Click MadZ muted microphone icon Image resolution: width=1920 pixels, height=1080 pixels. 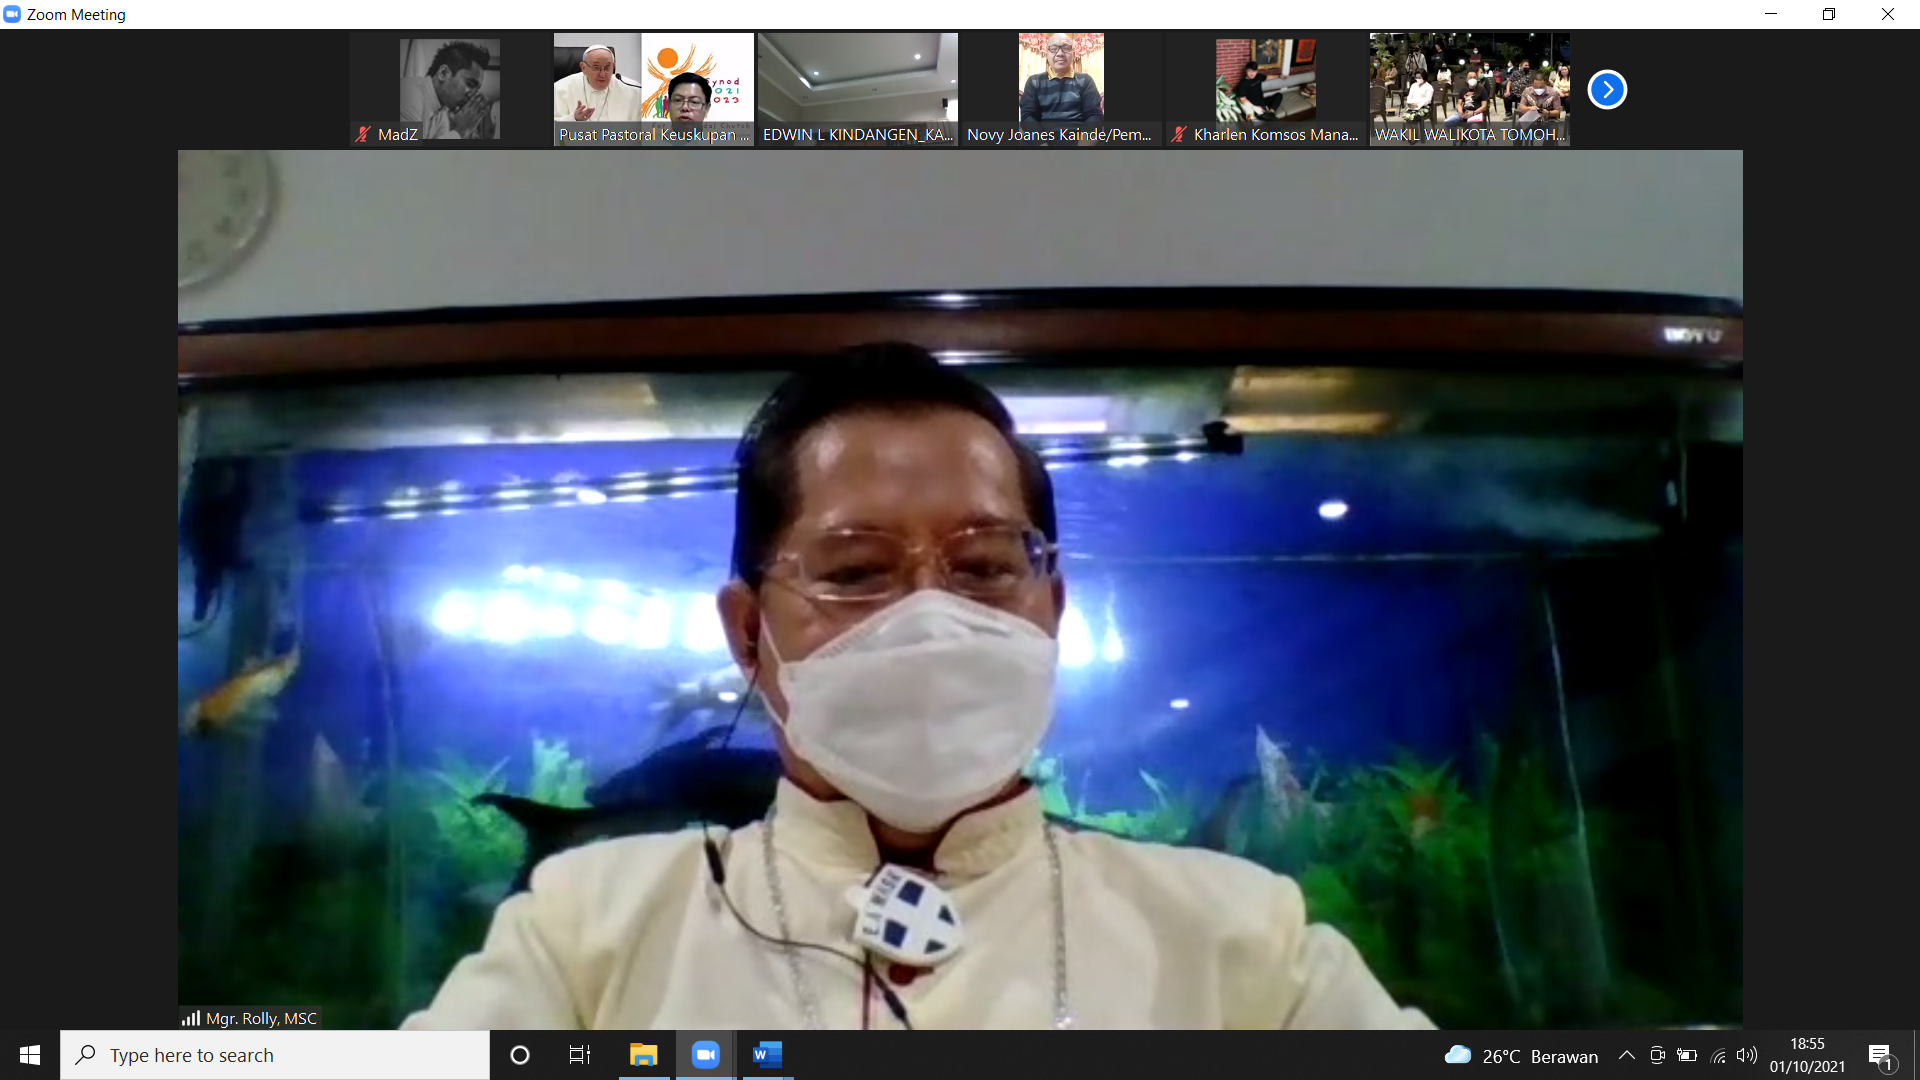point(363,134)
